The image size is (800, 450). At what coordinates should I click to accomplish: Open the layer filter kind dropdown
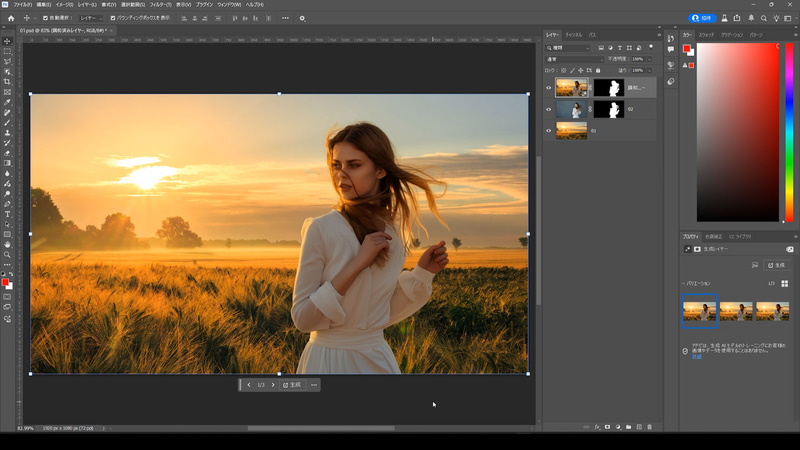coord(568,47)
